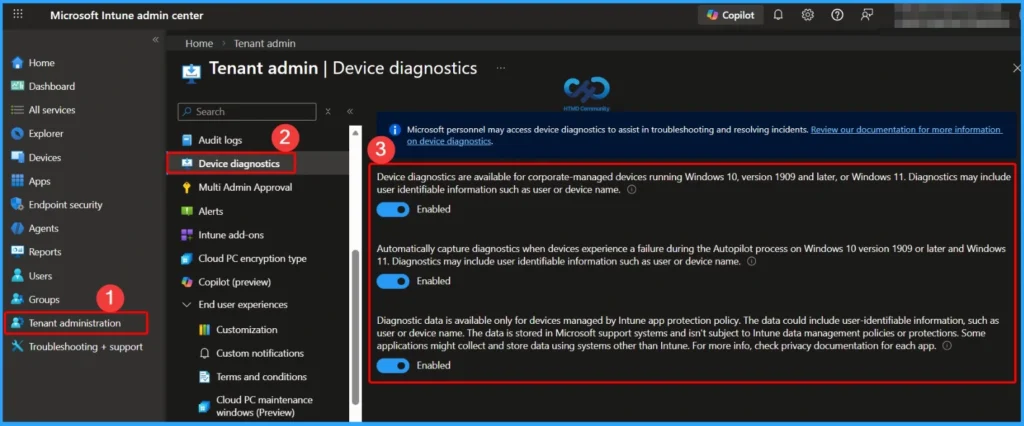Screen dimensions: 1024x426
Task: Click the Agents icon in sidebar
Action: (x=18, y=228)
